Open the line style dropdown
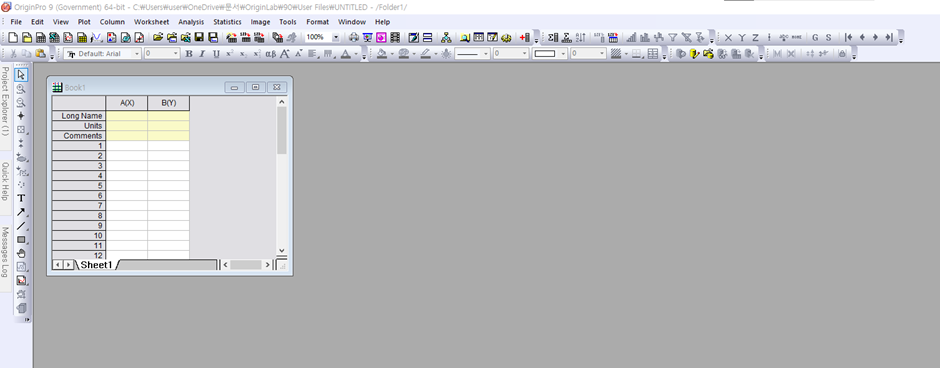Viewport: 940px width, 368px height. (x=486, y=54)
